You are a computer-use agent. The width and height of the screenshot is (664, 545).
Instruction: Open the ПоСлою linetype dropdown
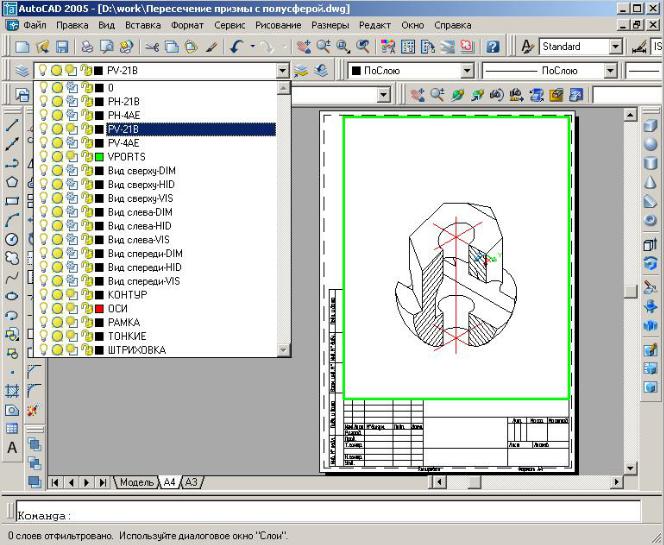click(610, 71)
